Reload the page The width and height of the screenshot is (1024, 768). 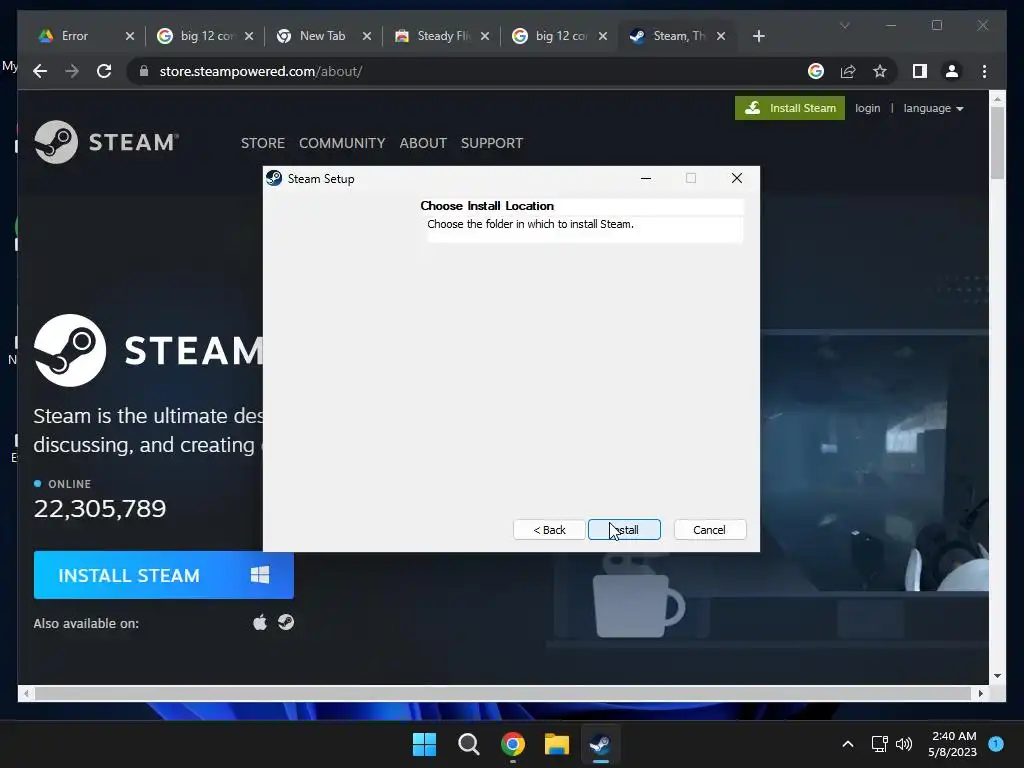point(104,71)
